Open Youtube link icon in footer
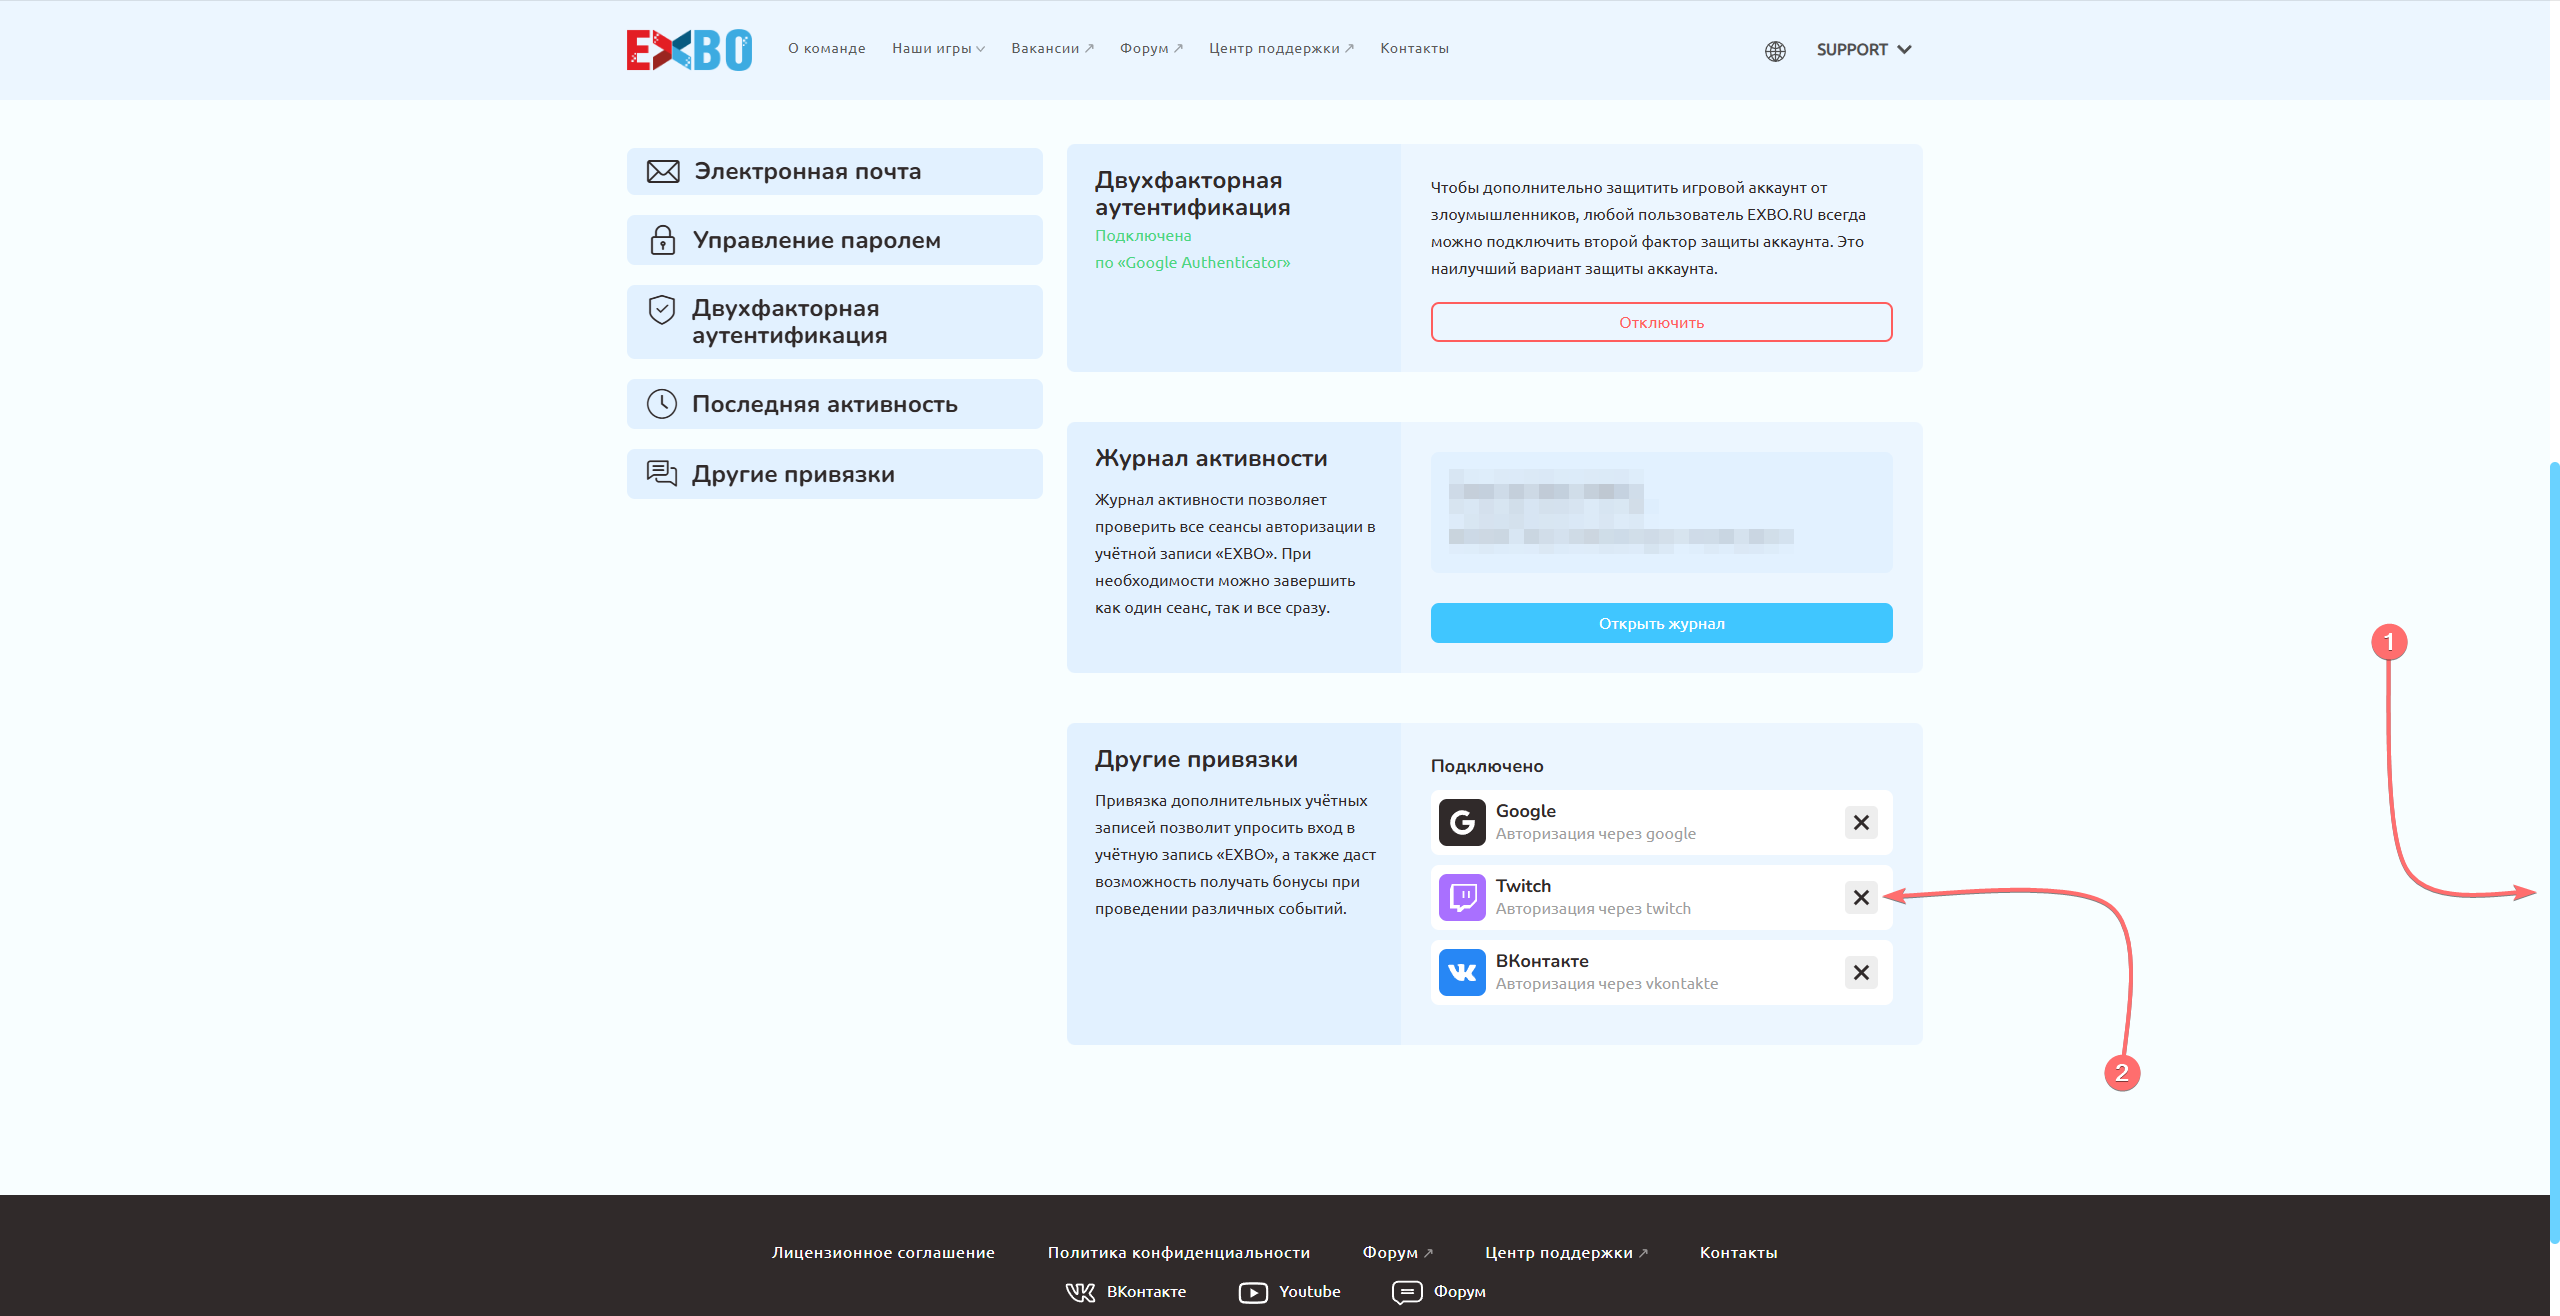Image resolution: width=2560 pixels, height=1316 pixels. [1253, 1292]
